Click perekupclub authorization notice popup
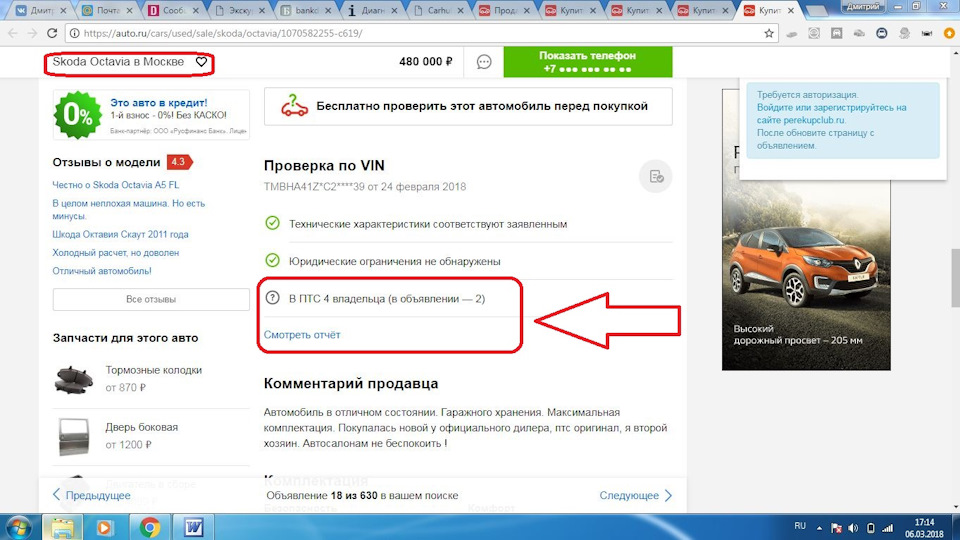Image resolution: width=960 pixels, height=540 pixels. (x=842, y=121)
